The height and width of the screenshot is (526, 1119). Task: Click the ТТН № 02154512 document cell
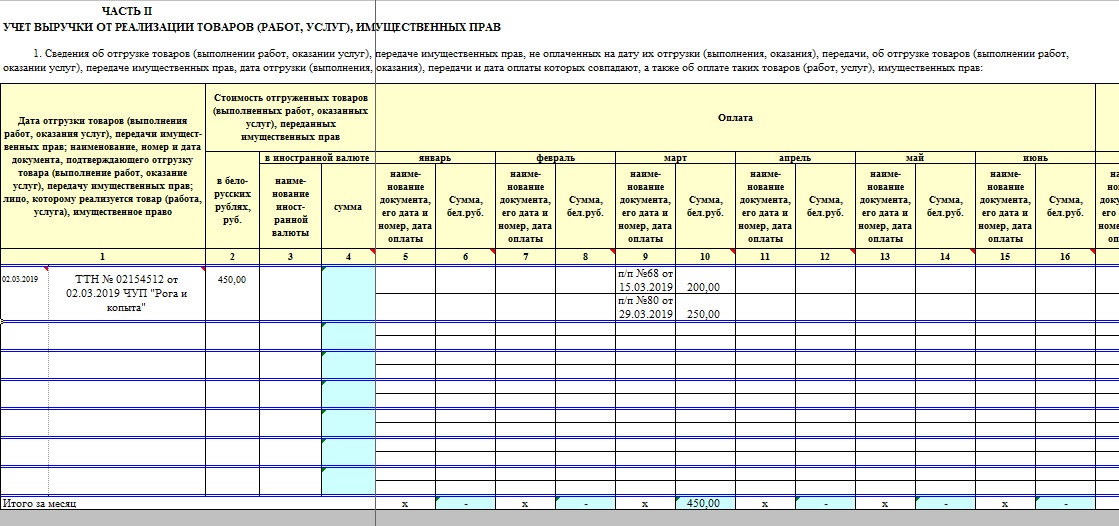[x=127, y=293]
